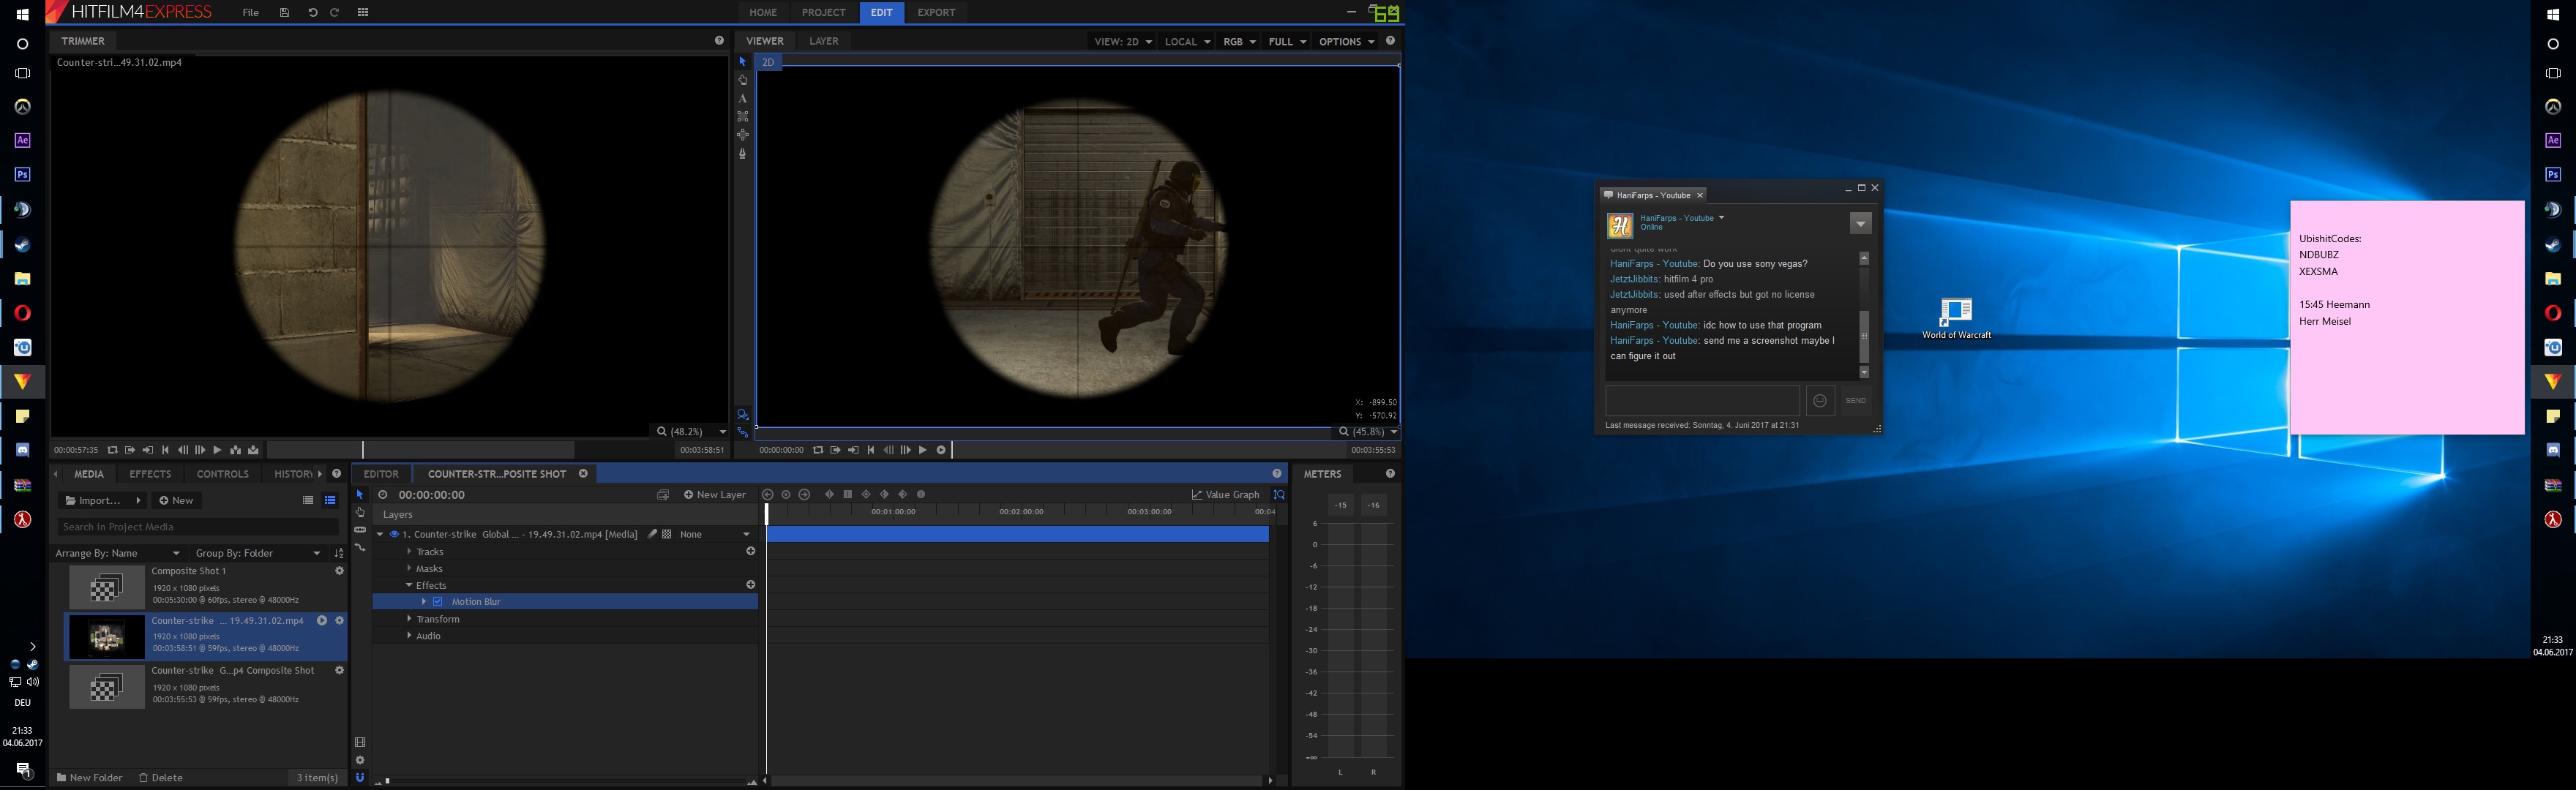2576x790 pixels.
Task: Switch viewer to the LAYER tab
Action: pos(824,41)
